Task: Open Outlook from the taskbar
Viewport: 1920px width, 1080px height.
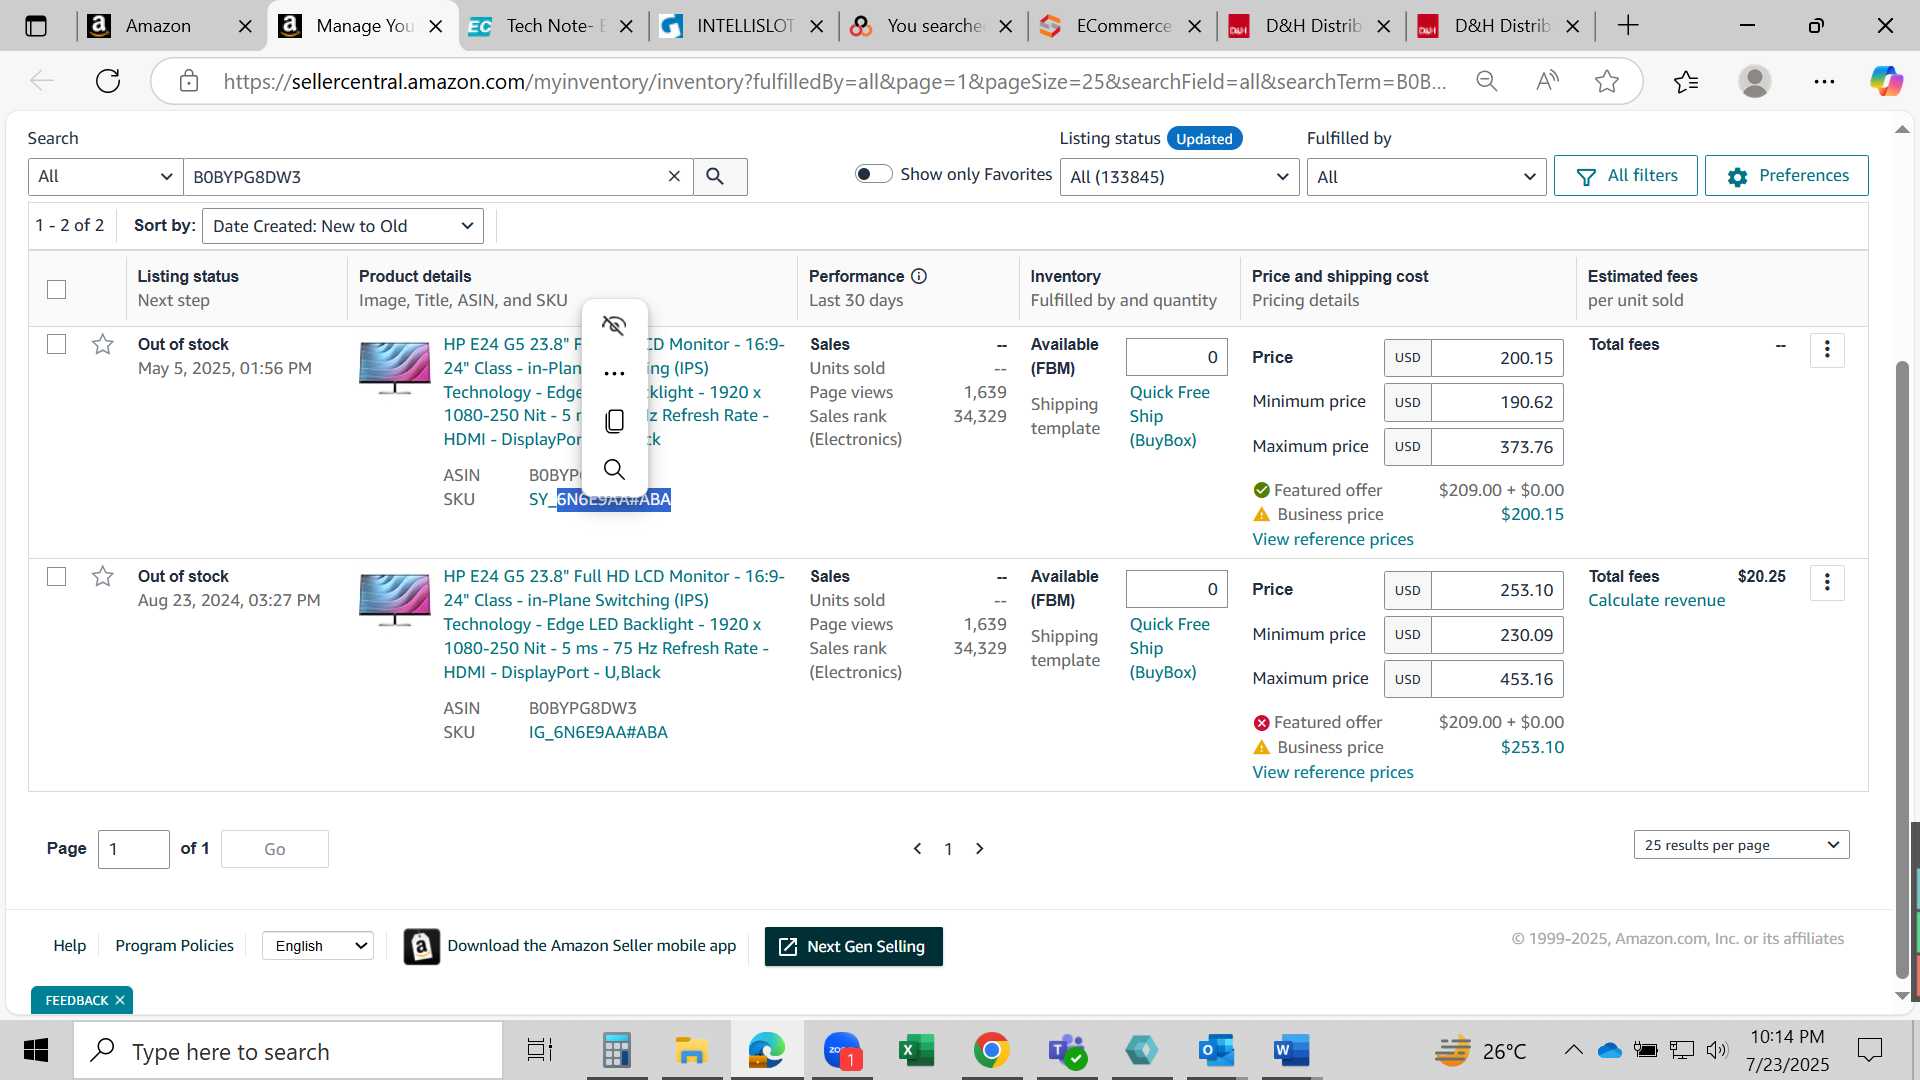Action: coord(1216,1051)
